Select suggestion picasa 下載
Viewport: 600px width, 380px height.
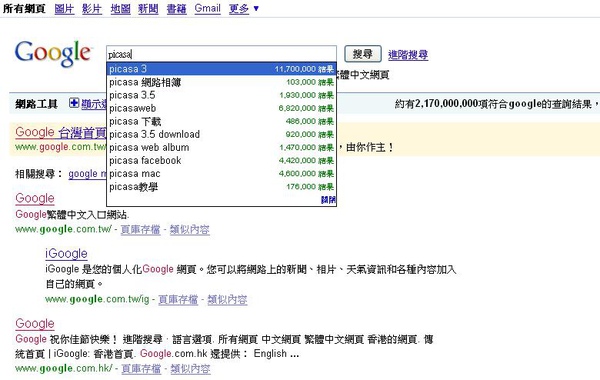[x=221, y=121]
